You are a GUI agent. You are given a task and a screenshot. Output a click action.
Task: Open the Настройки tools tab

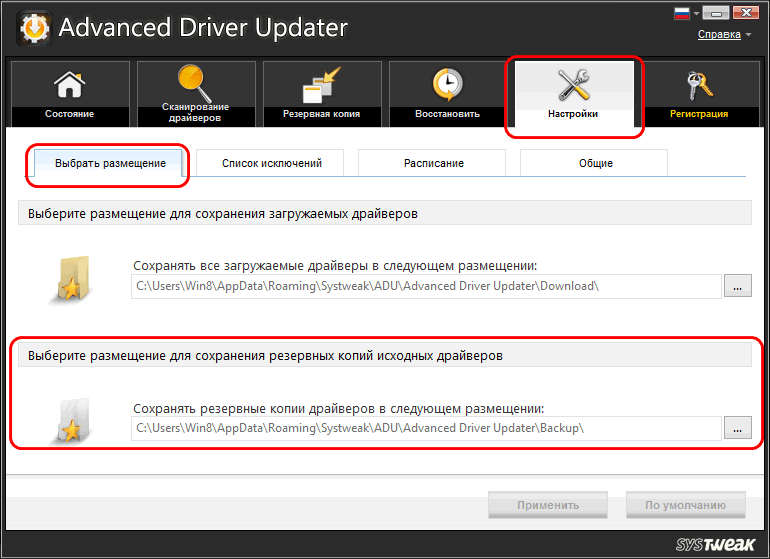click(574, 93)
